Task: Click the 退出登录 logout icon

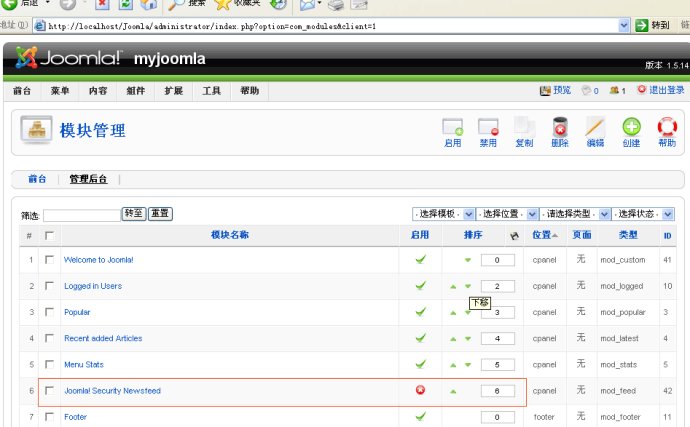Action: click(661, 90)
